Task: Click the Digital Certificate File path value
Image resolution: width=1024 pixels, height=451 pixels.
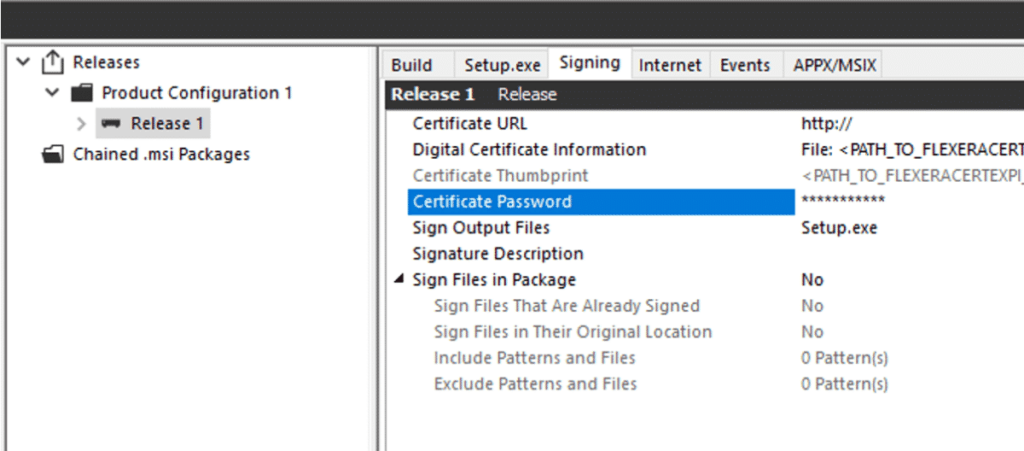Action: coord(912,149)
